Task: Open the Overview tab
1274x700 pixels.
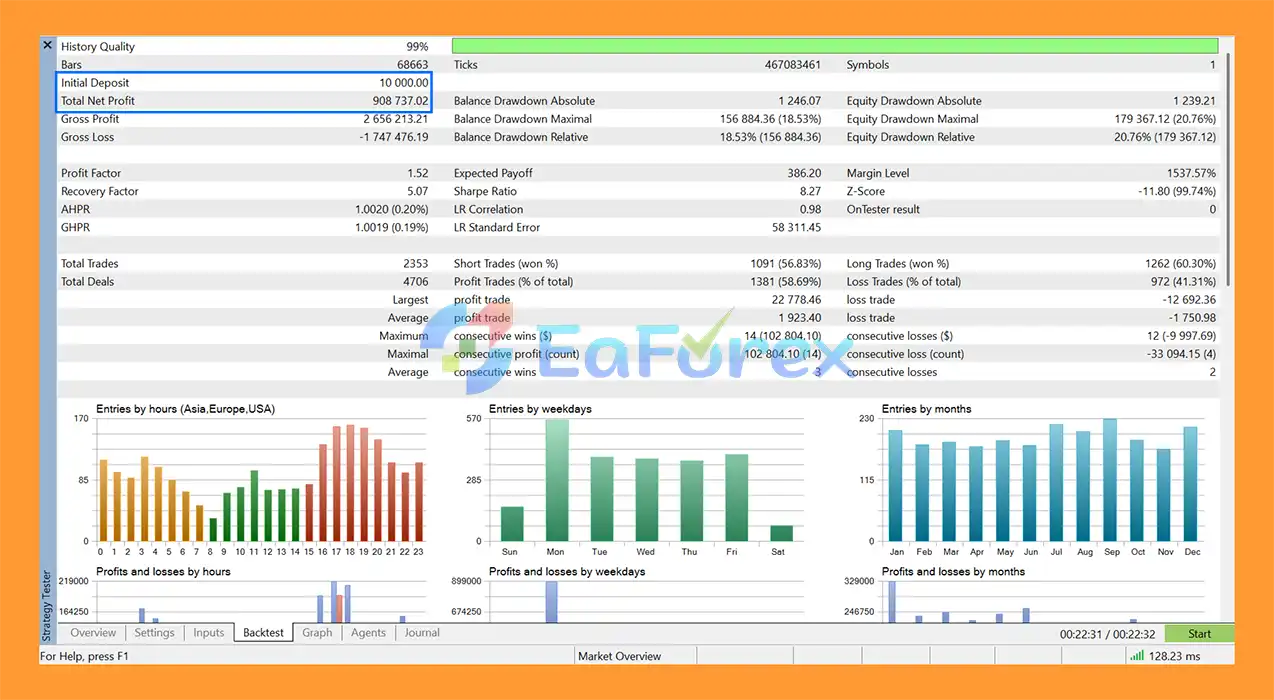Action: 93,633
